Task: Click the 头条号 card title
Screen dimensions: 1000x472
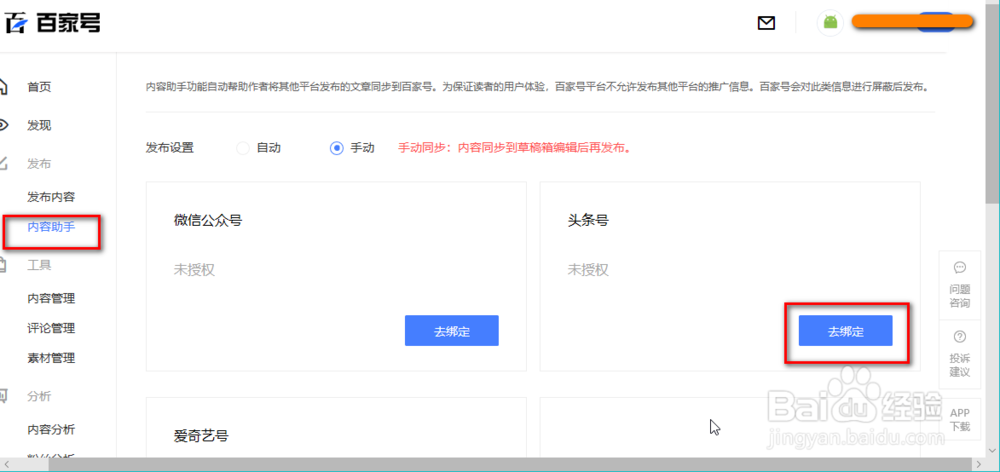Action: tap(588, 221)
